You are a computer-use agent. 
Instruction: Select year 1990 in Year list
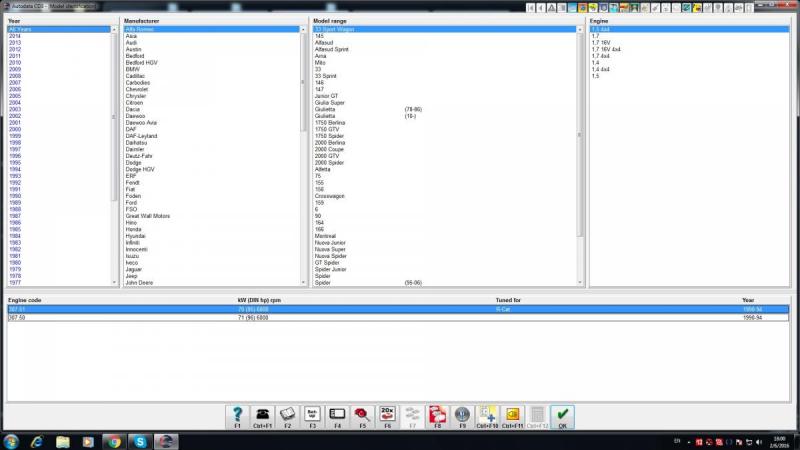(15, 196)
